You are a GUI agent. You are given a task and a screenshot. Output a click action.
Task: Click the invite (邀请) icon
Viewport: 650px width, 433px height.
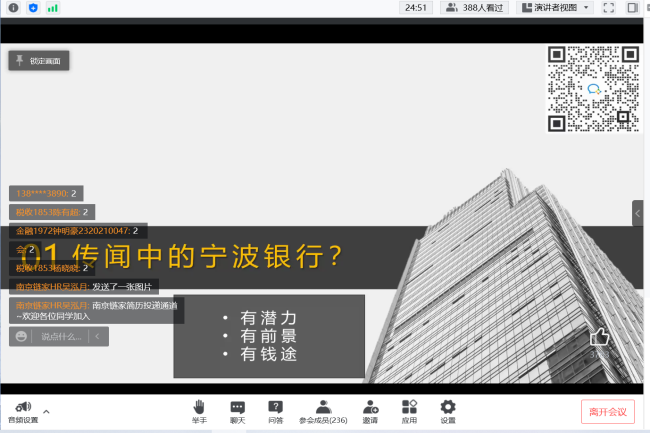370,410
